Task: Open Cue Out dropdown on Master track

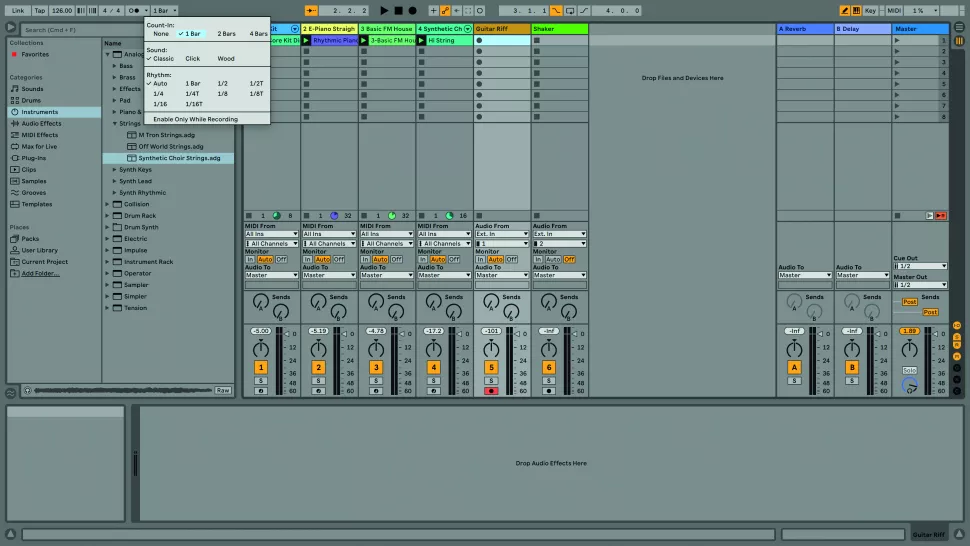Action: [919, 266]
